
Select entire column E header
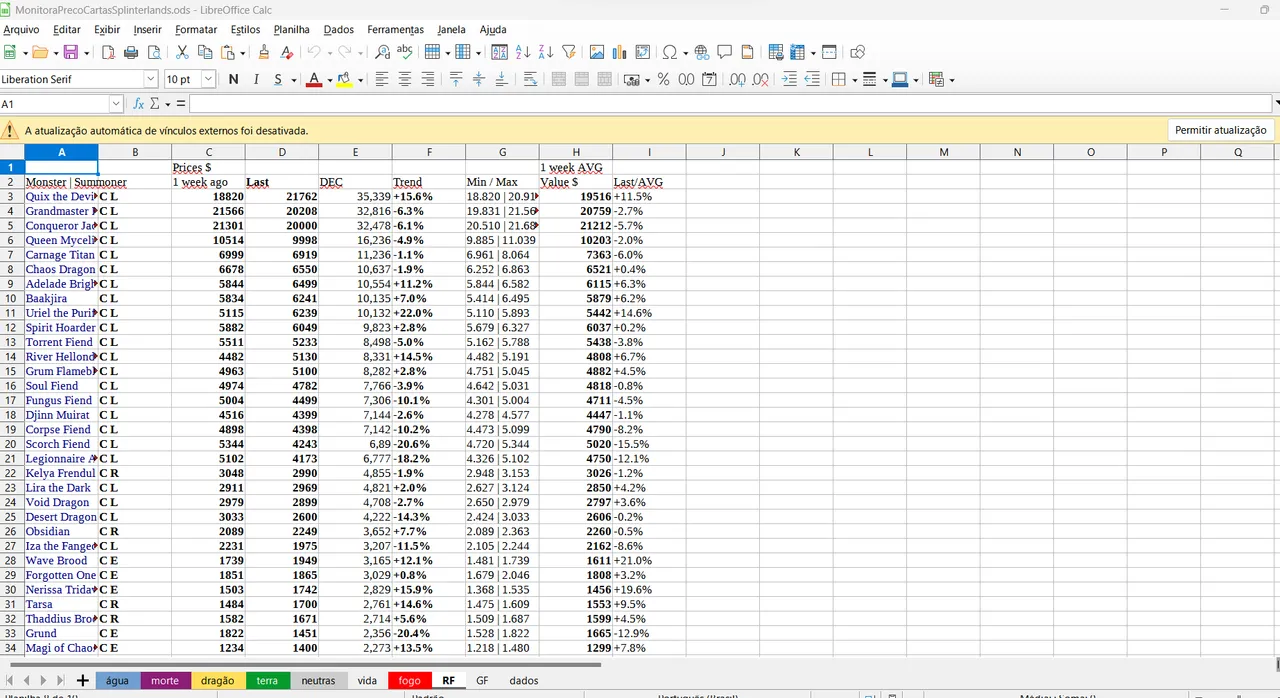click(355, 152)
